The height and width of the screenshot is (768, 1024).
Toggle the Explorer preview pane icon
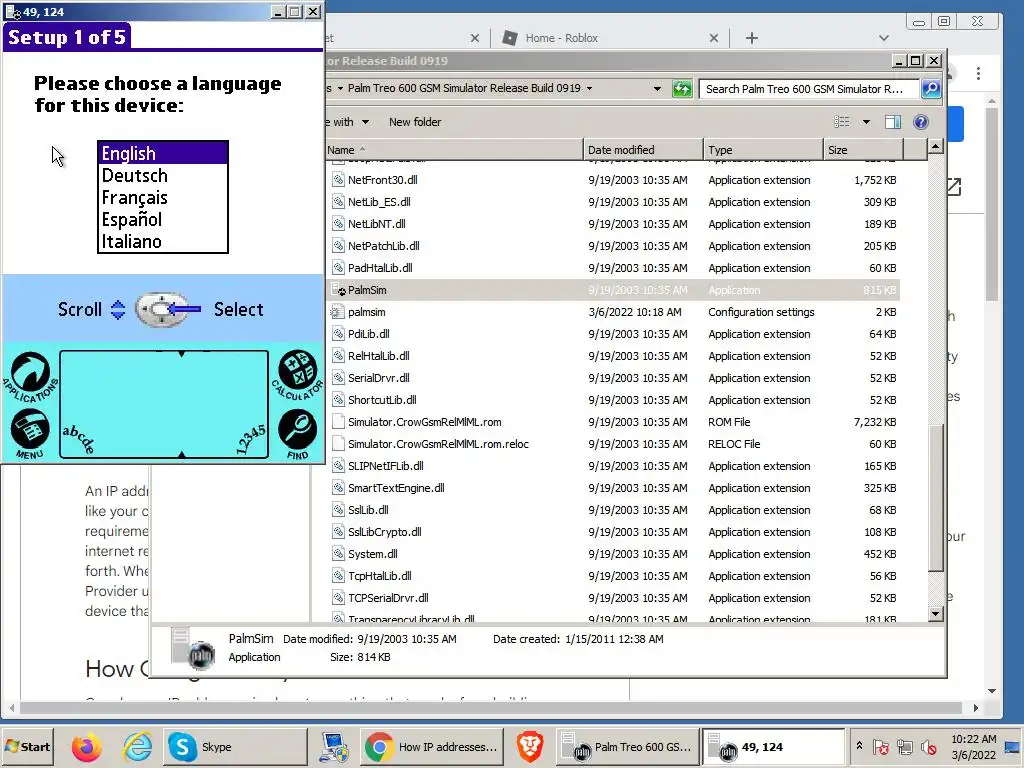(x=892, y=122)
